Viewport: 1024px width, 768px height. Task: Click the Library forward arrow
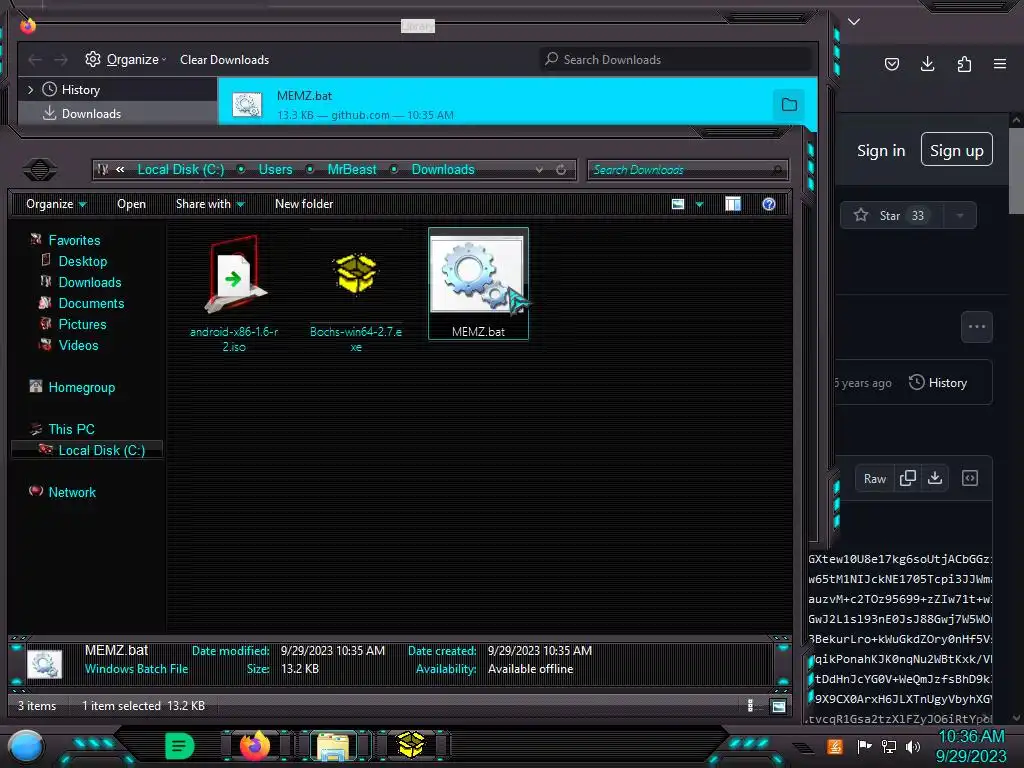[61, 60]
